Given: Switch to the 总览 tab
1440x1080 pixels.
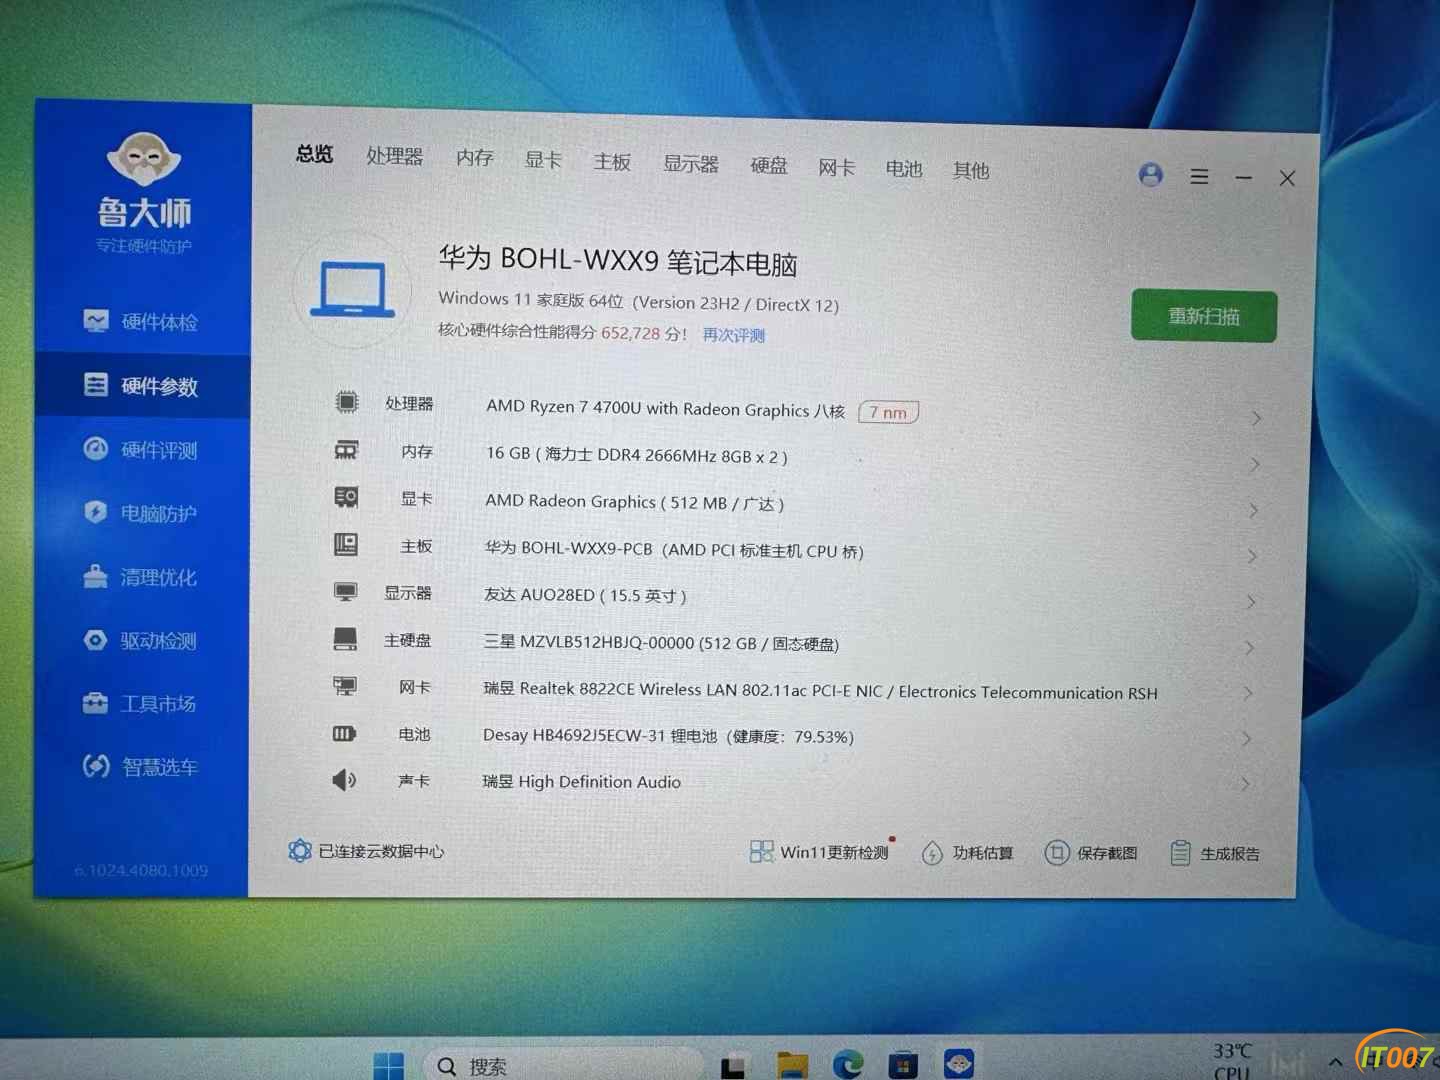Looking at the screenshot, I should click(314, 154).
